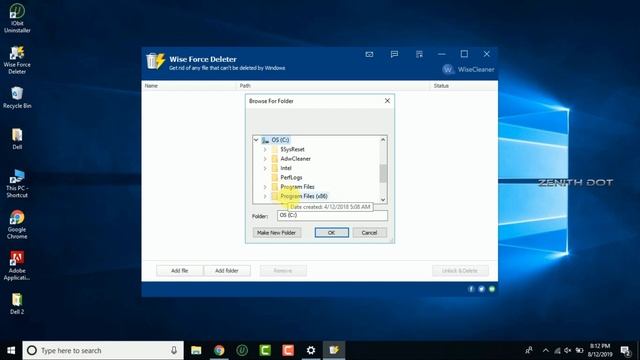Click the microphone icon in search box
The width and height of the screenshot is (640, 360).
[174, 350]
